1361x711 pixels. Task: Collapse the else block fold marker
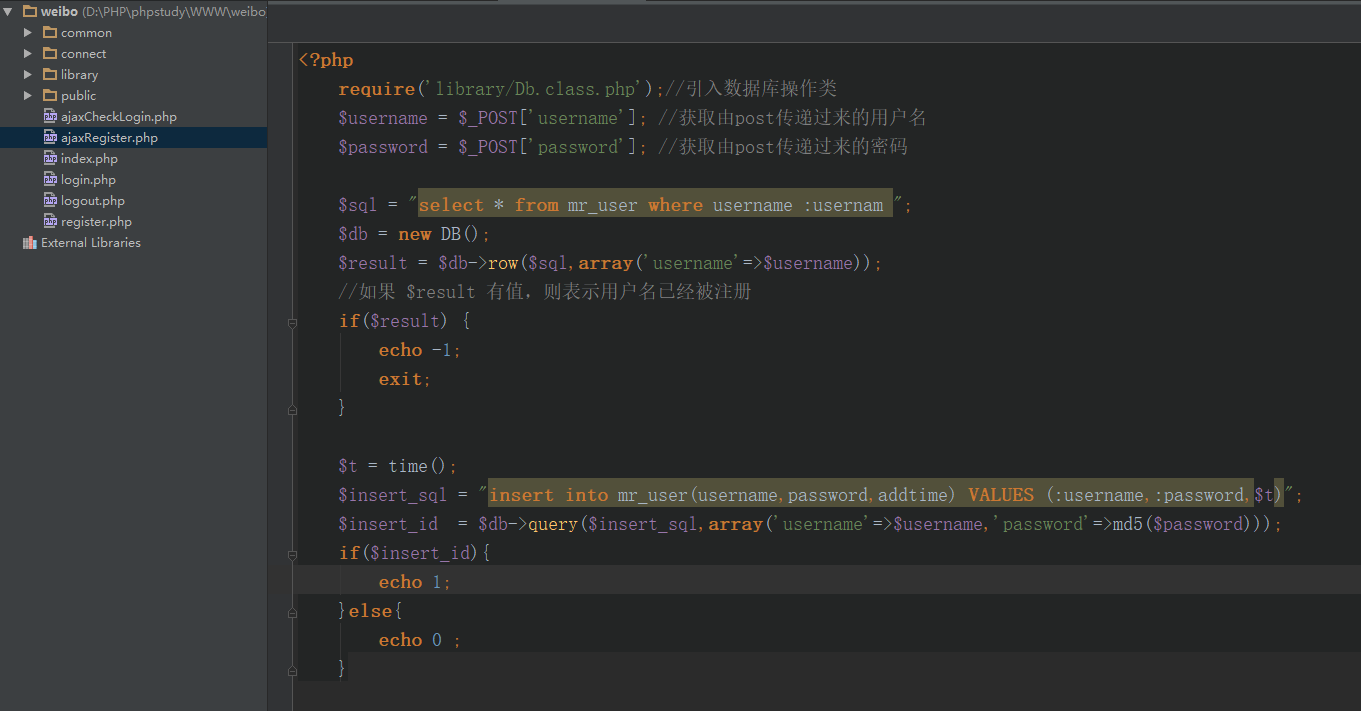(292, 612)
